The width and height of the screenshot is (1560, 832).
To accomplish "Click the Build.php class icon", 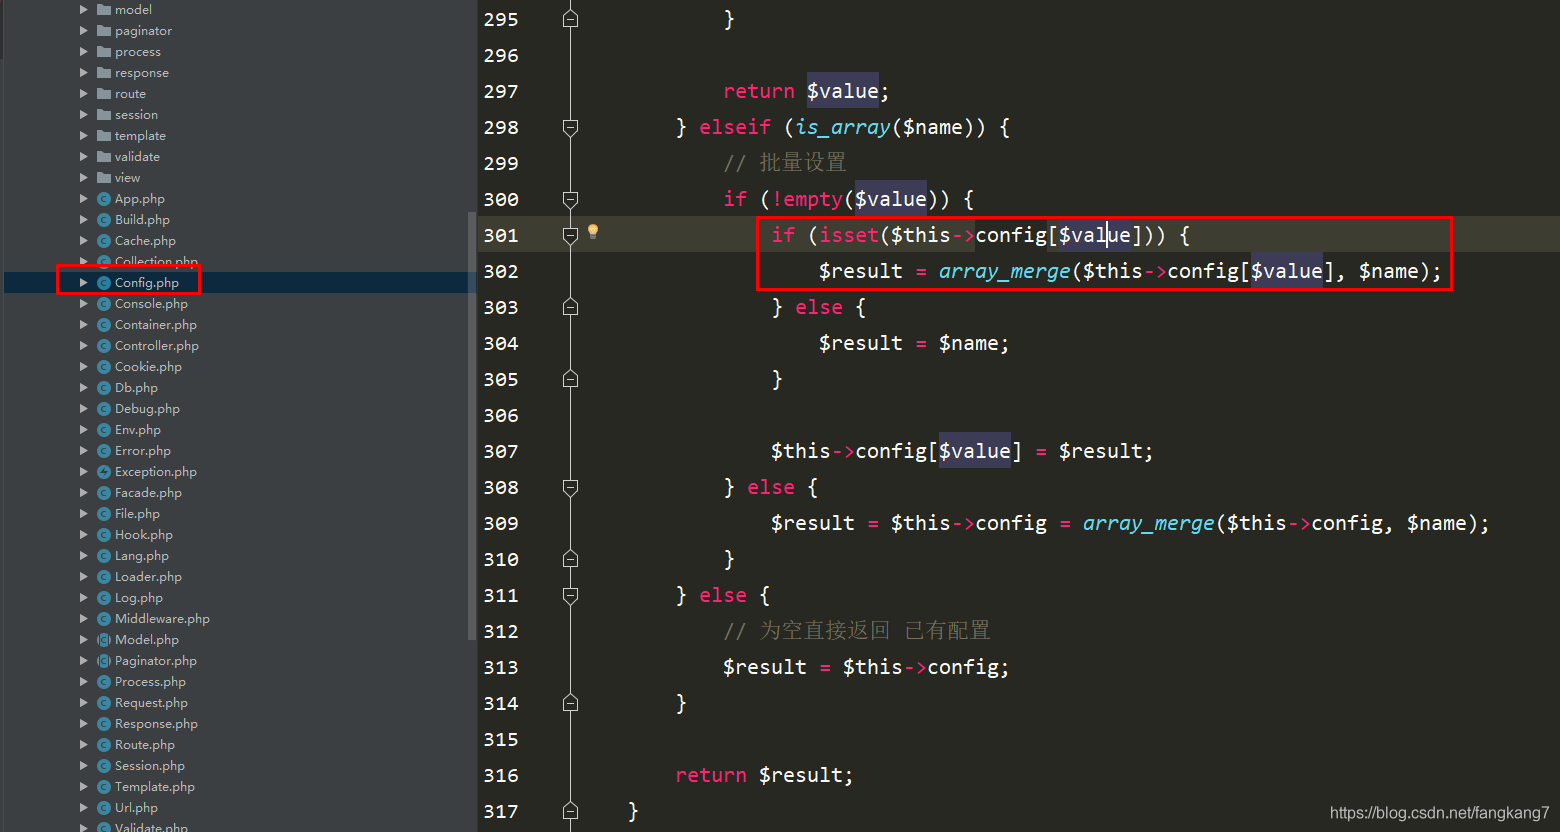I will click(104, 220).
